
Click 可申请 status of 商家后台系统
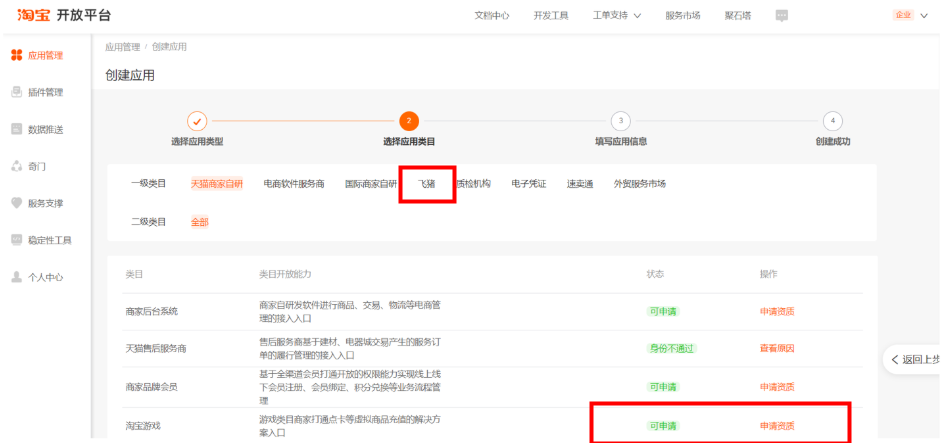[663, 311]
